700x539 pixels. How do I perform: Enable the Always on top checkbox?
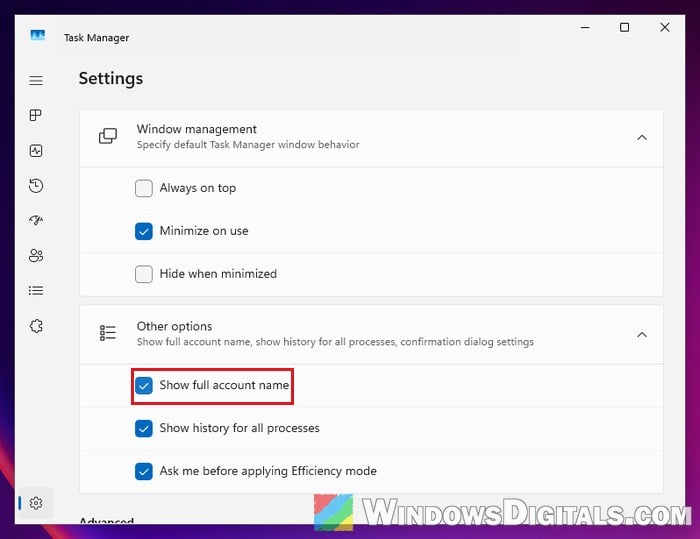coord(144,188)
